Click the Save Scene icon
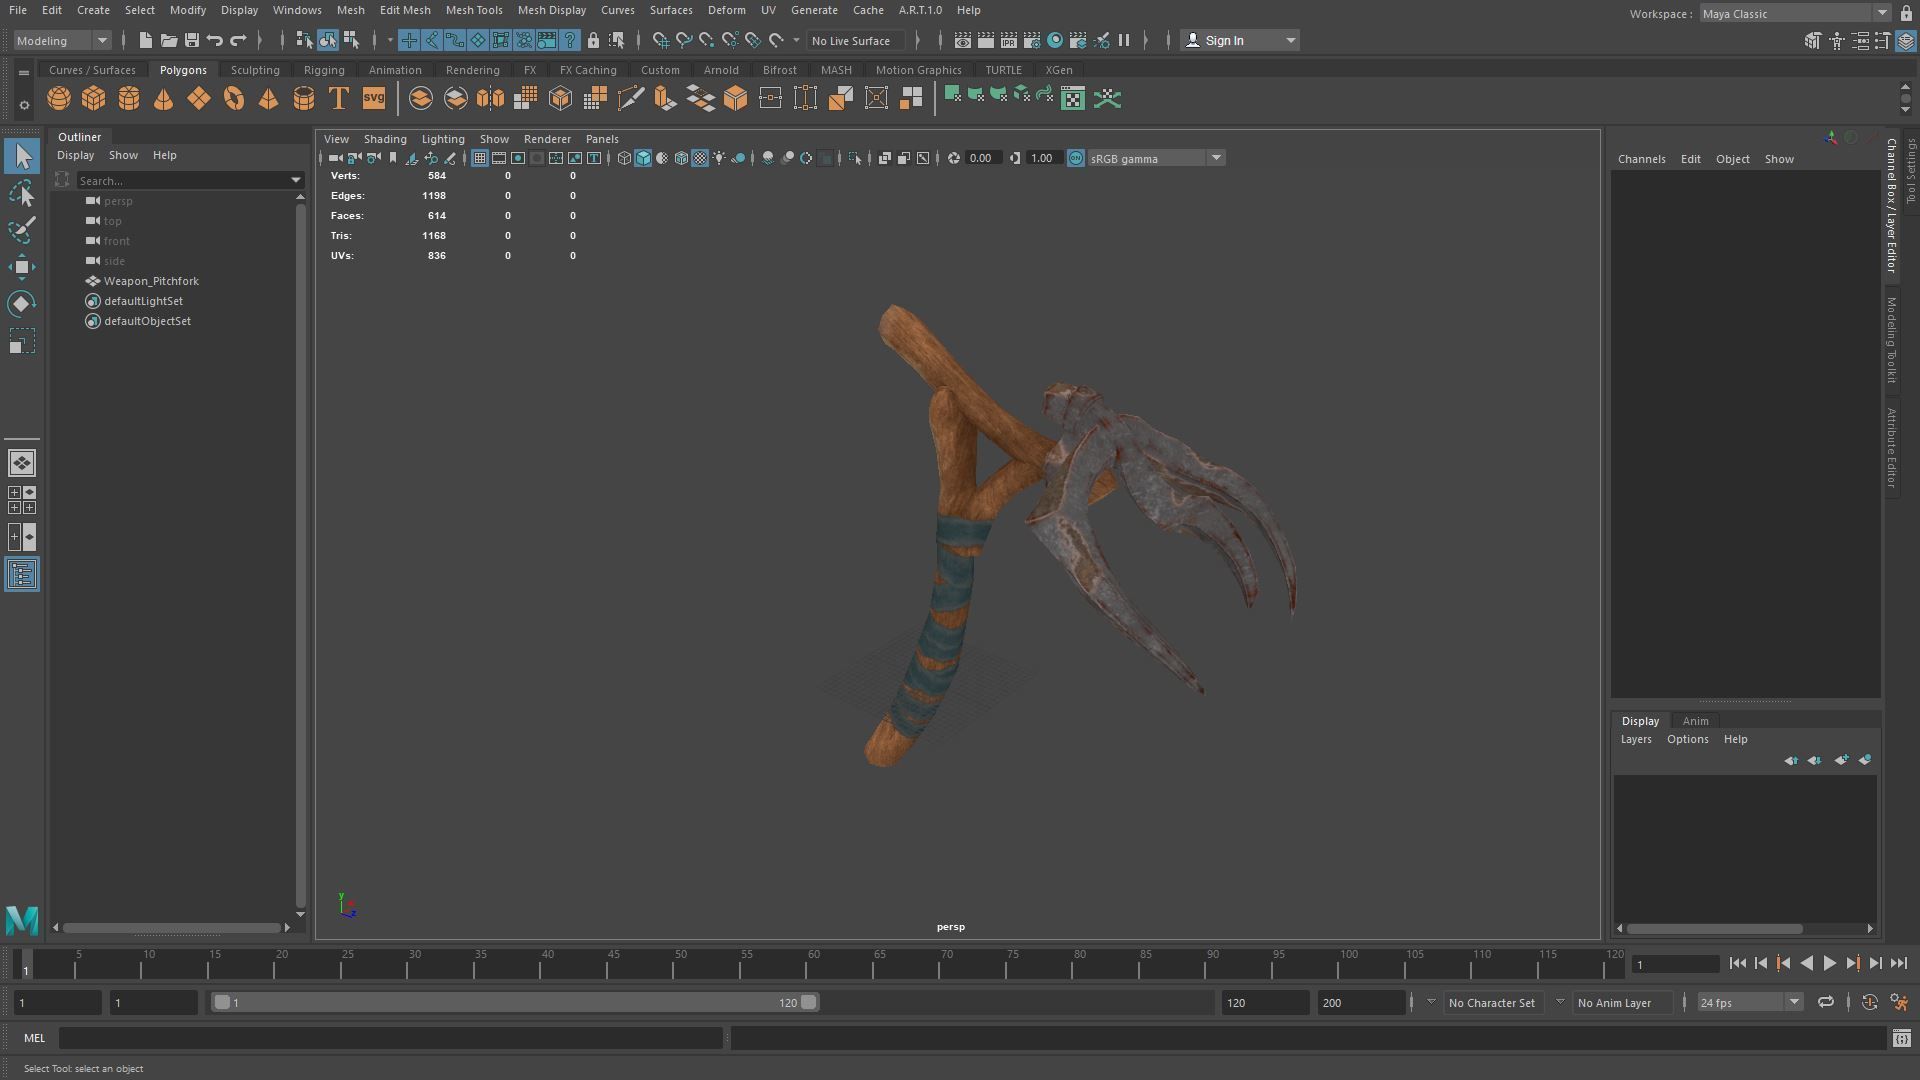The image size is (1920, 1080). tap(191, 40)
